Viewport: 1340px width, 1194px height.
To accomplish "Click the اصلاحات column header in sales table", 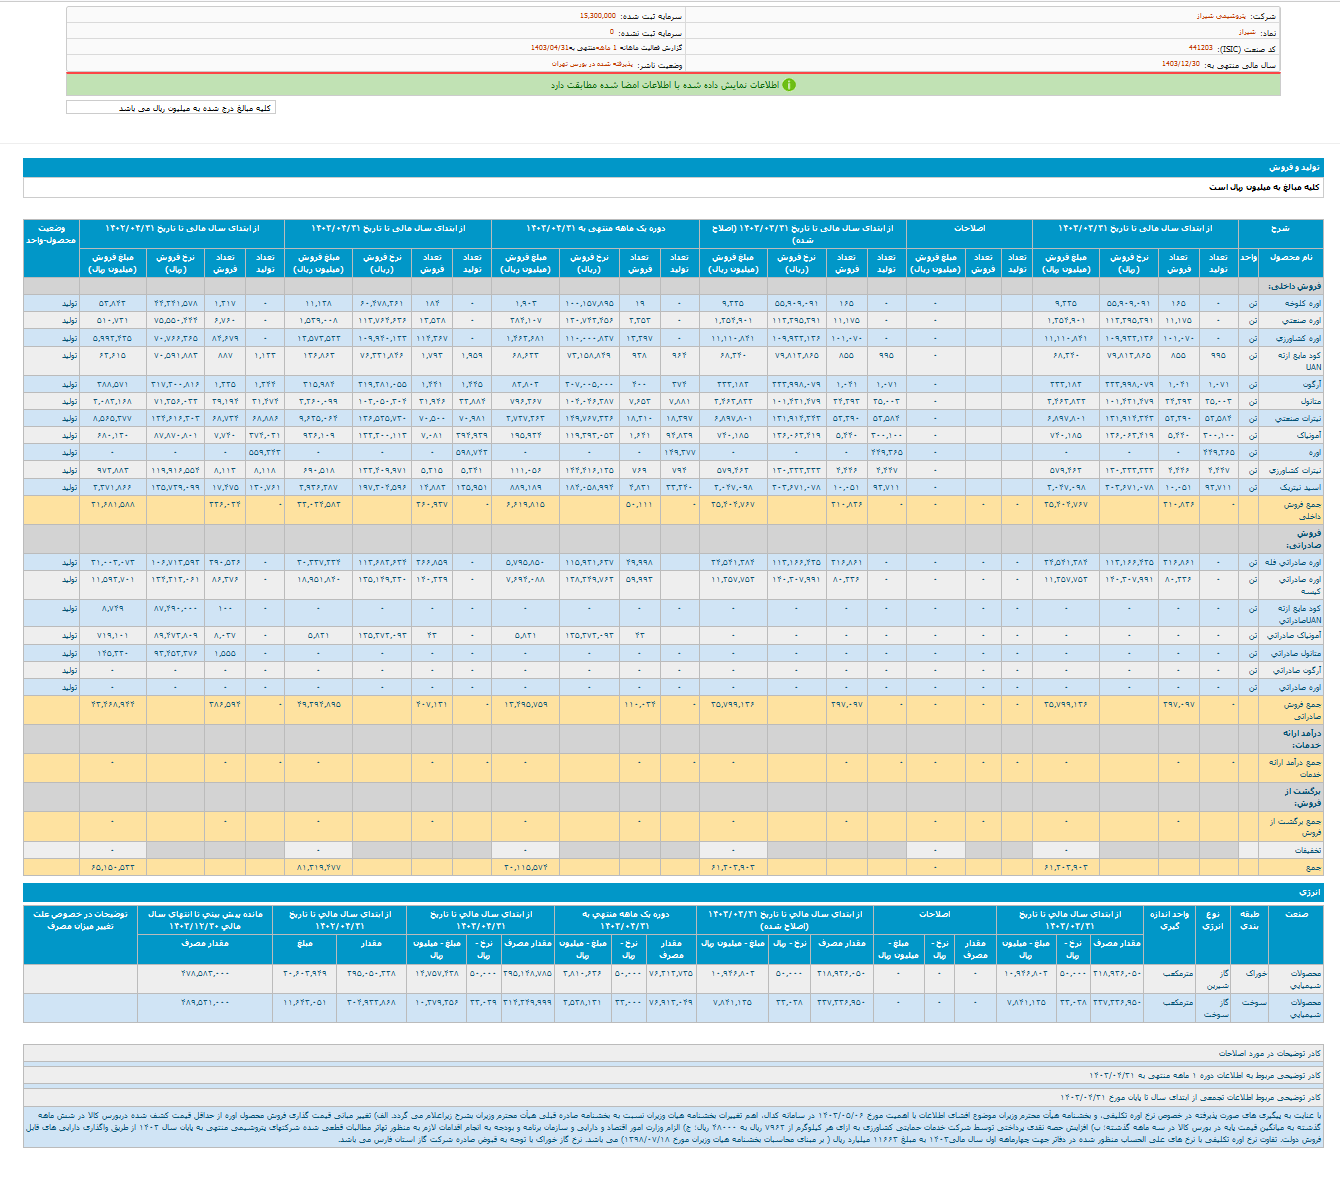I will coord(969,229).
